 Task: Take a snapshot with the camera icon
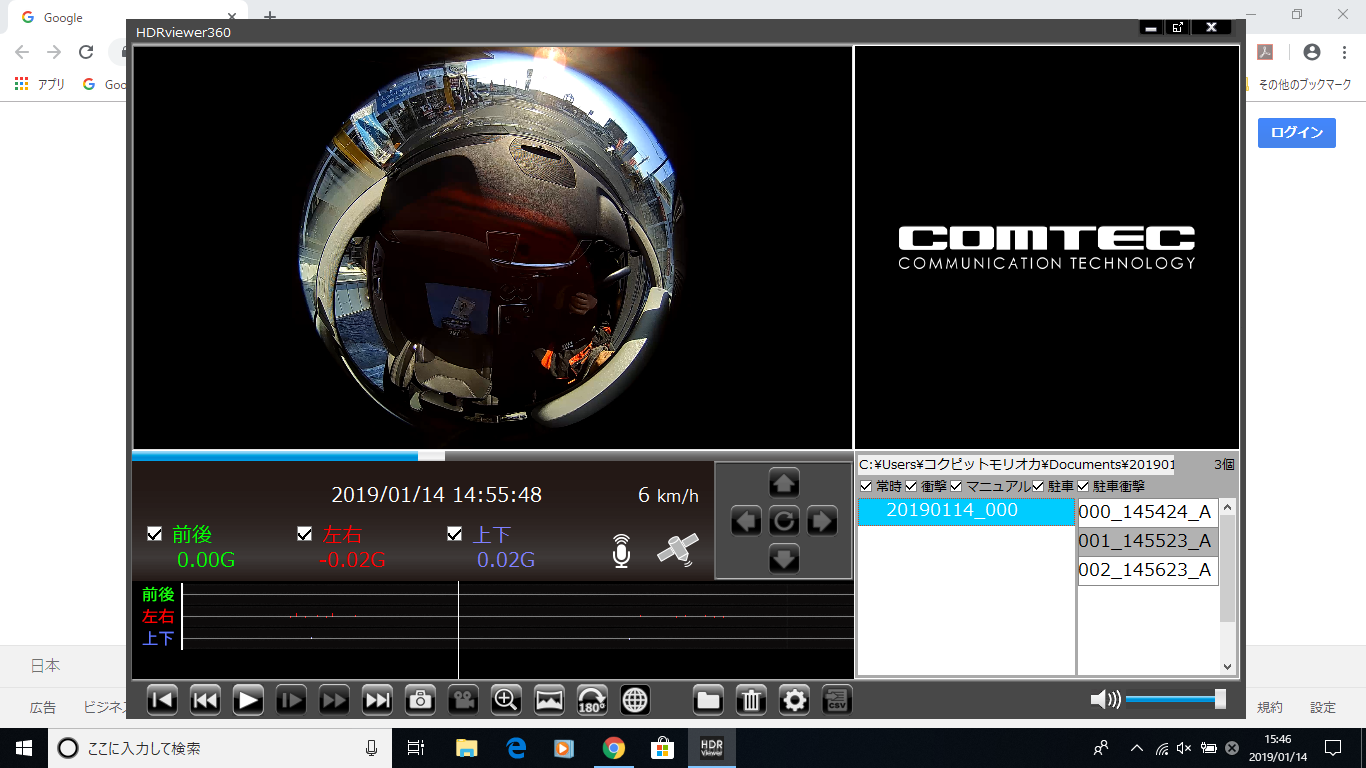tap(420, 700)
